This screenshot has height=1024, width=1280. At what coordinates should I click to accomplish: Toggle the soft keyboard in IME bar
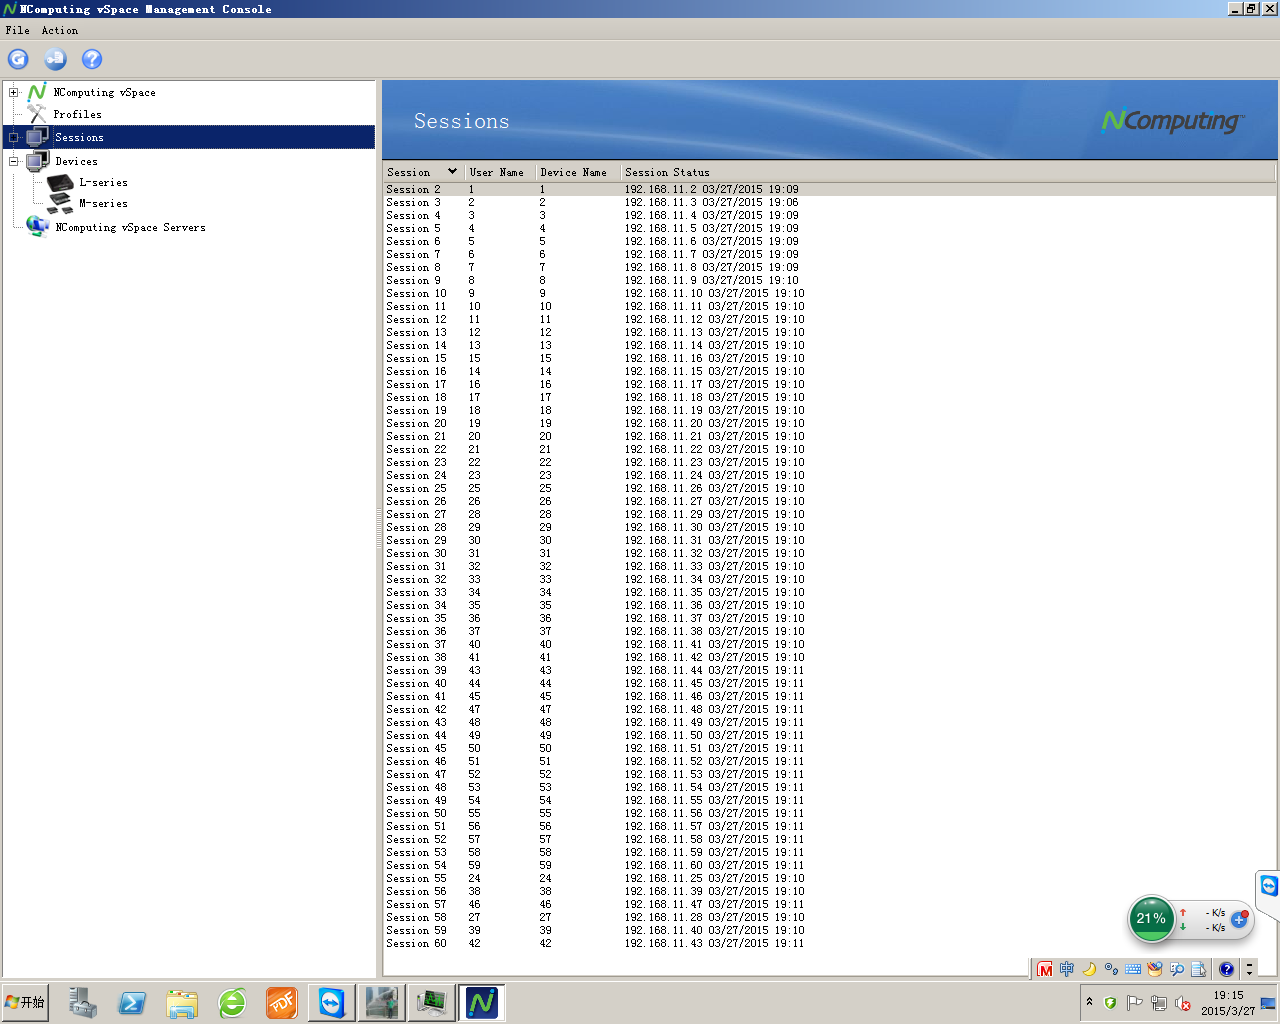click(x=1133, y=969)
